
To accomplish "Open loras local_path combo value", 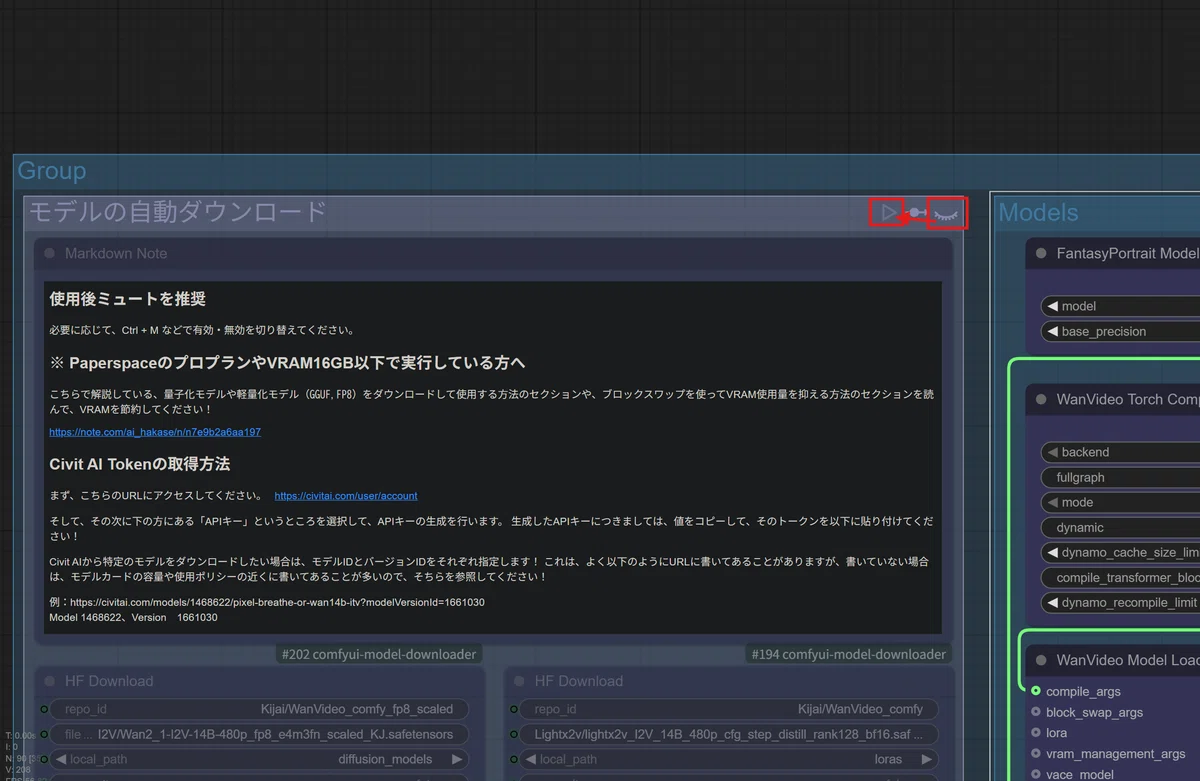I will tap(888, 759).
